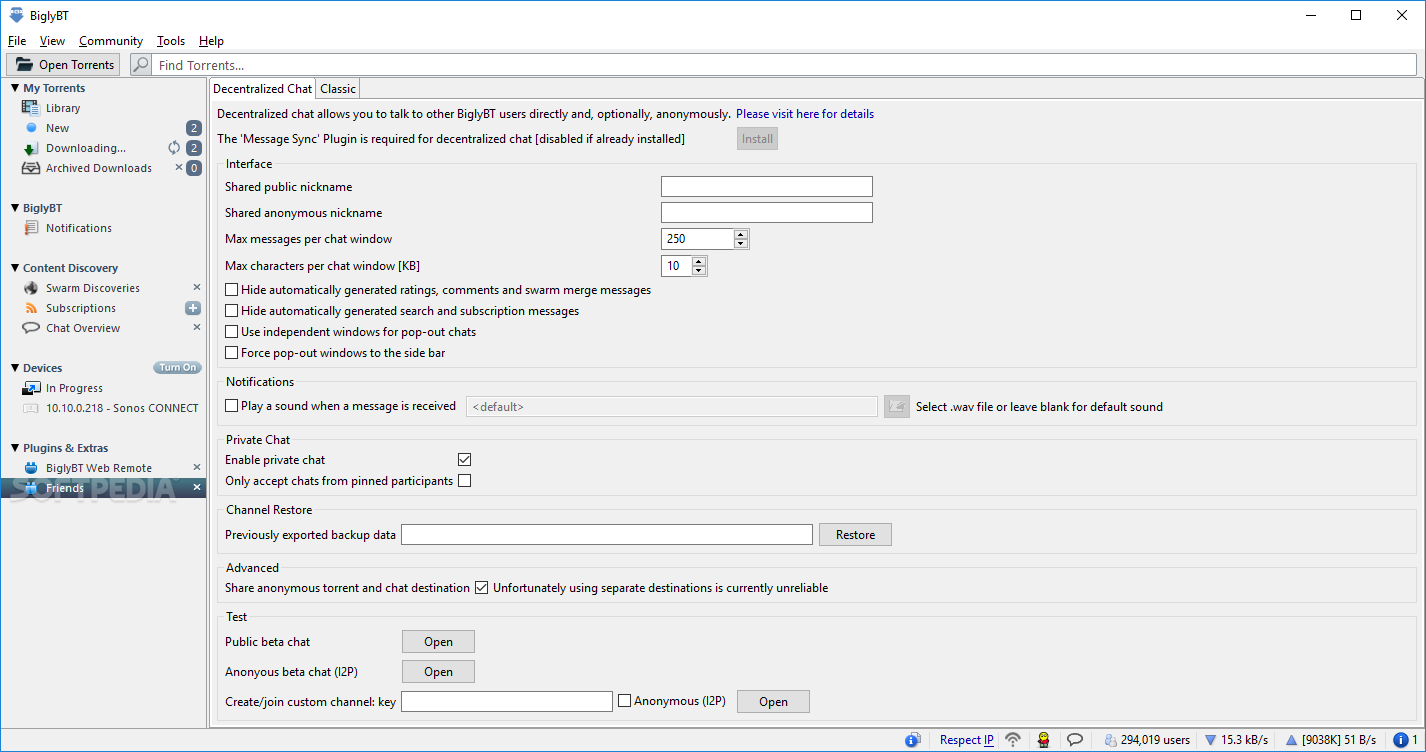Viewport: 1426px width, 752px height.
Task: Open the File menu
Action: [x=17, y=41]
